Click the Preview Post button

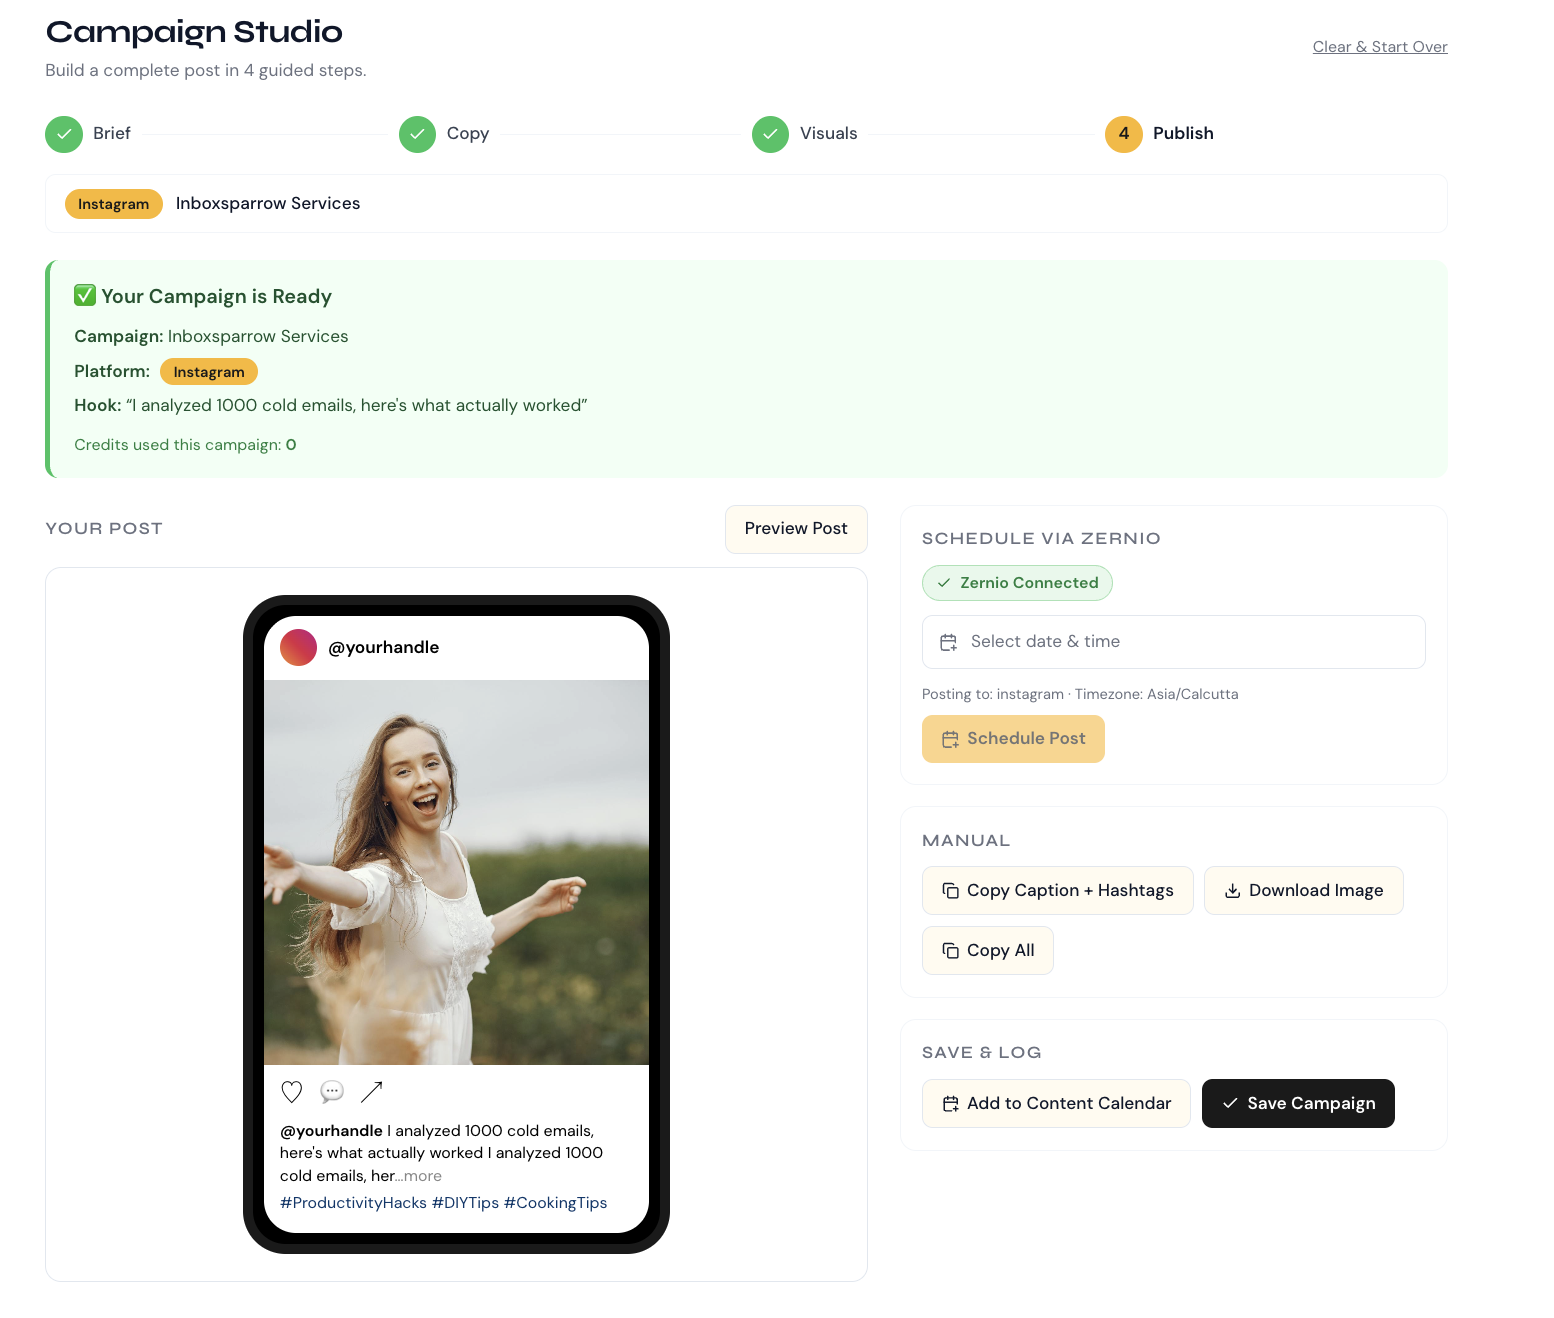tap(796, 529)
